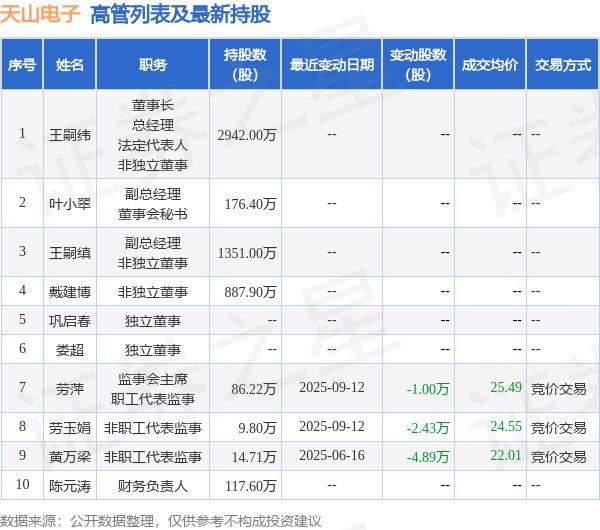Click serial number 10 in the table
The width and height of the screenshot is (600, 530).
tap(22, 484)
